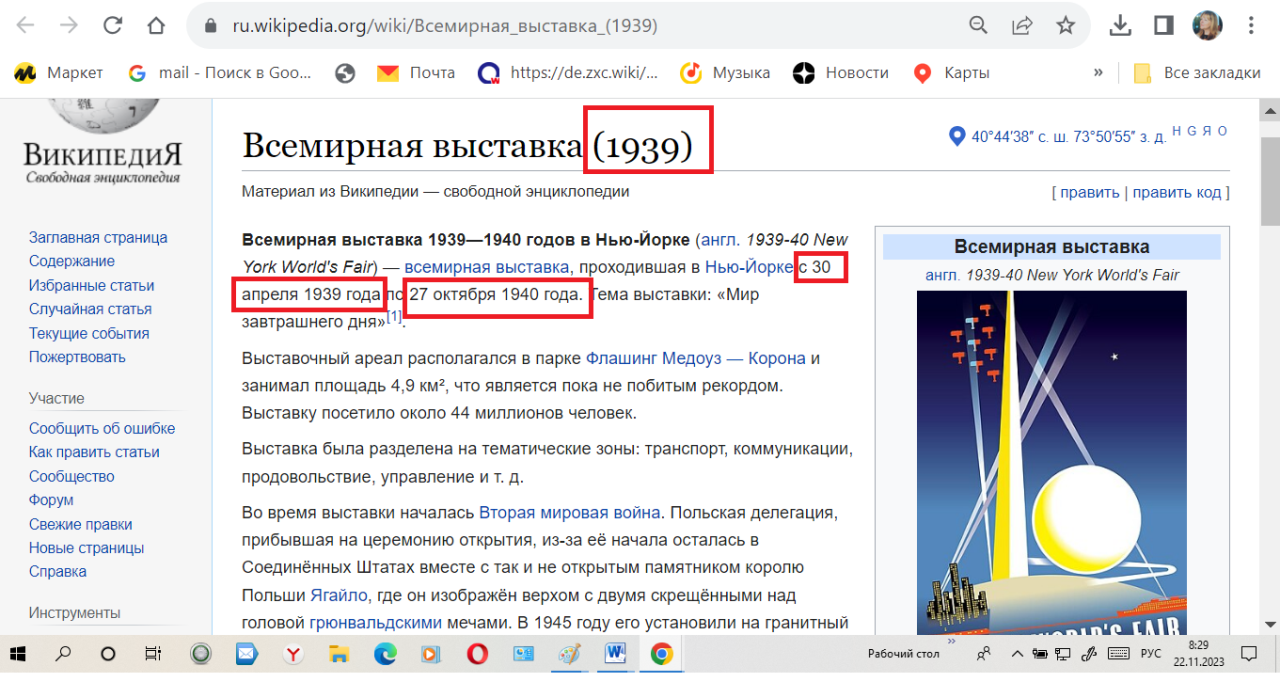Bookmark this page with the star
Image resolution: width=1280 pixels, height=682 pixels.
pos(1066,26)
